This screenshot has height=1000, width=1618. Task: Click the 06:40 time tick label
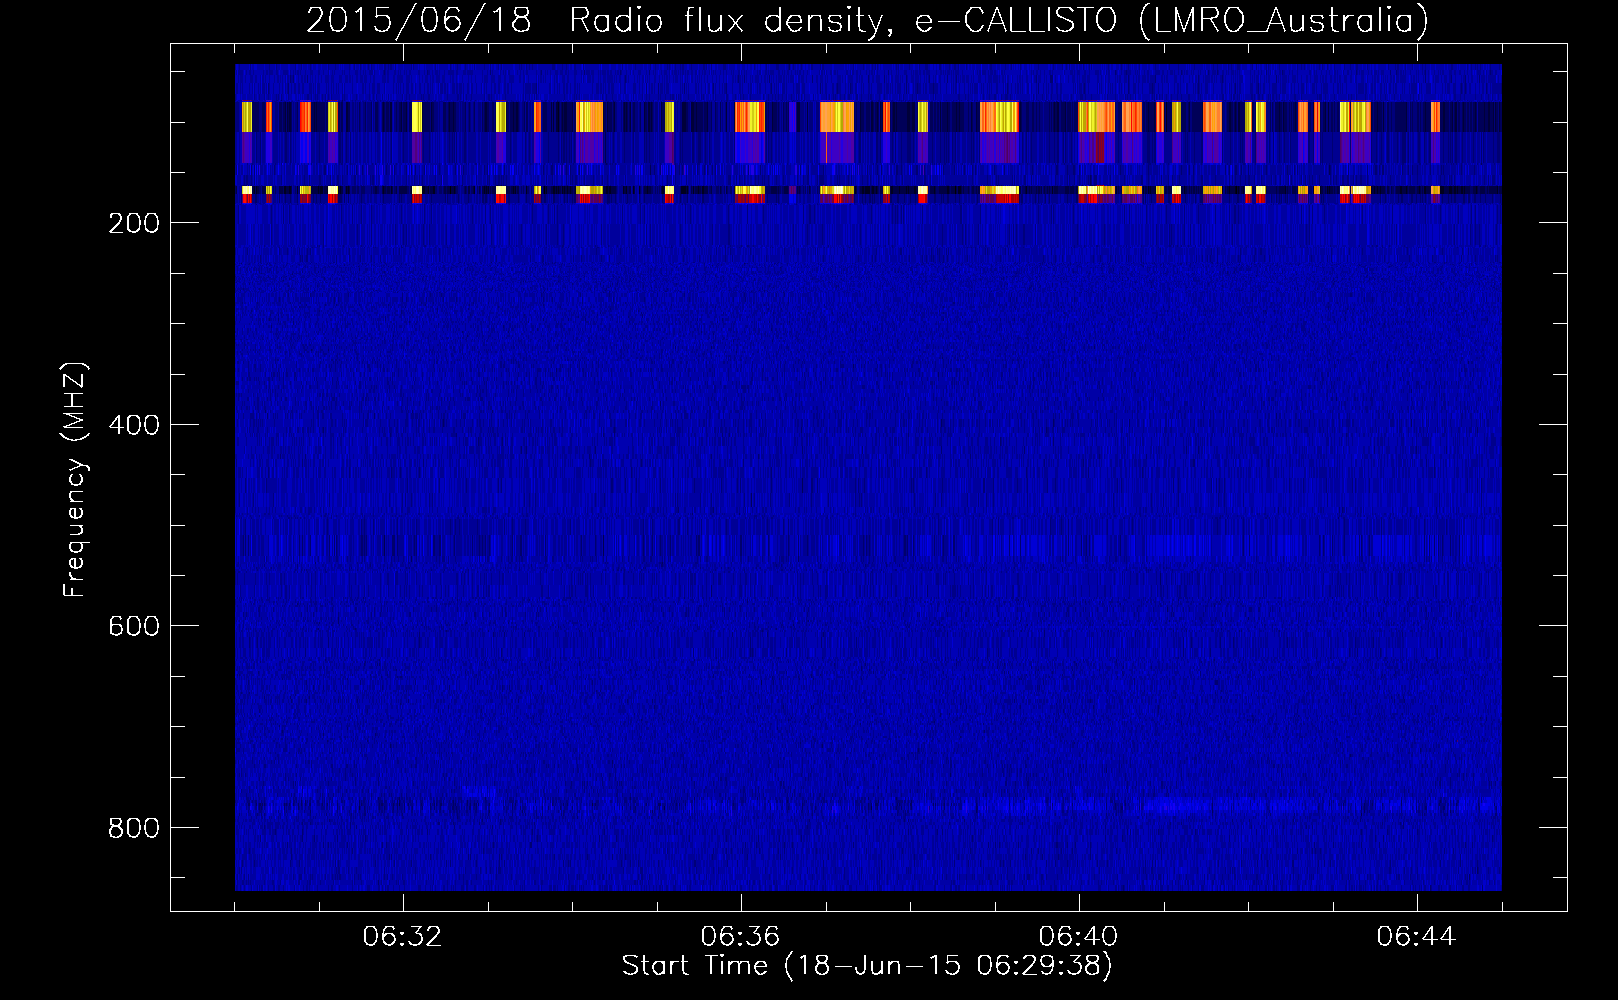pyautogui.click(x=1078, y=937)
